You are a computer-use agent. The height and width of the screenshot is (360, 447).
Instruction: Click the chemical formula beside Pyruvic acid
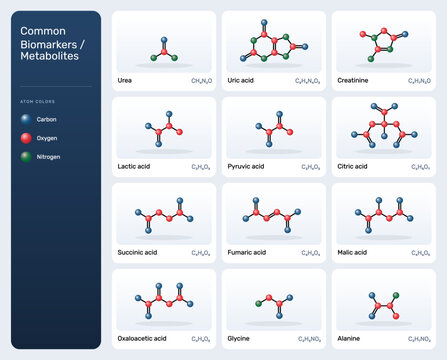pos(311,167)
